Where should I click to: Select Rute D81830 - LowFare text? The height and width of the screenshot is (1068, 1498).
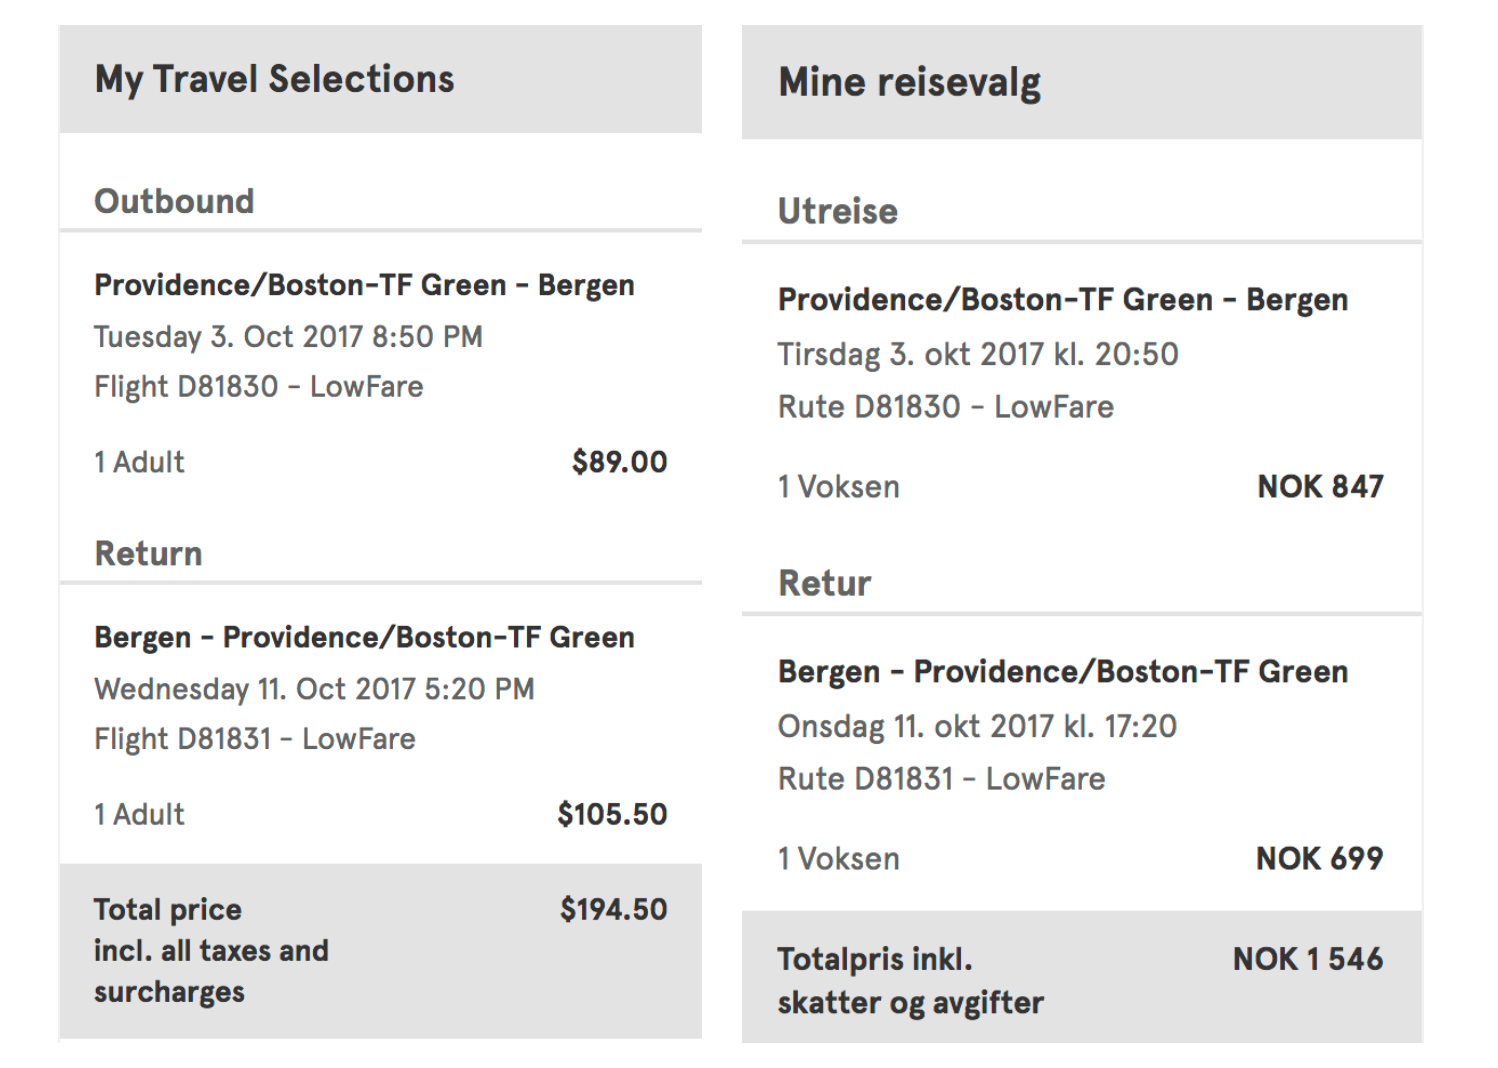point(945,407)
